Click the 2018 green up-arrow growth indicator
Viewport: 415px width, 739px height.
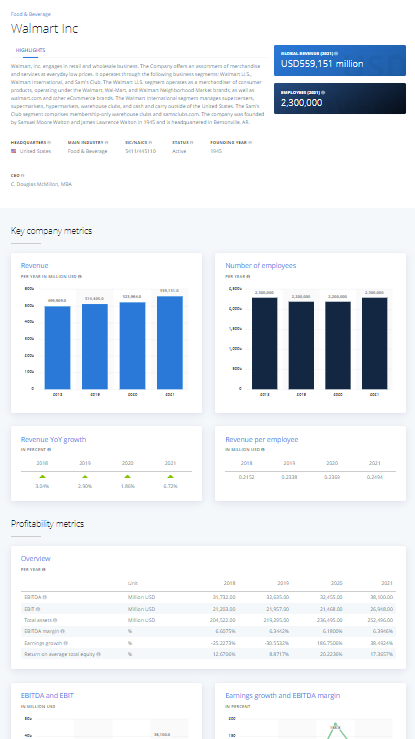click(x=42, y=476)
